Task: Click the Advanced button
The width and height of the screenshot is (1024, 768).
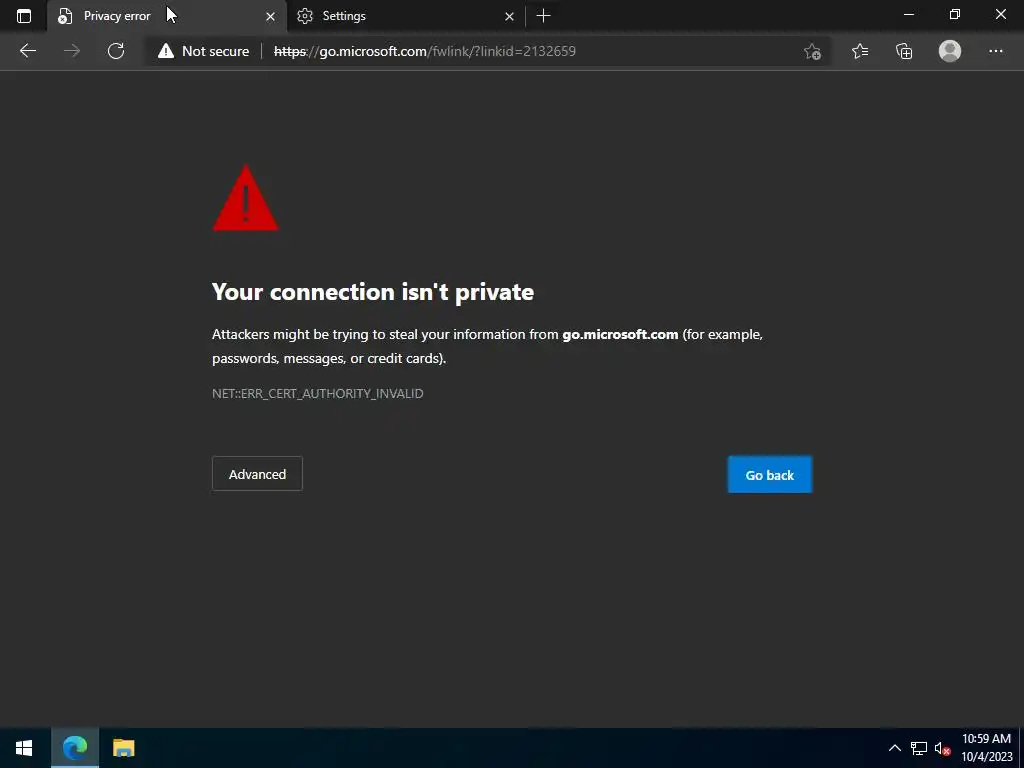Action: [257, 474]
